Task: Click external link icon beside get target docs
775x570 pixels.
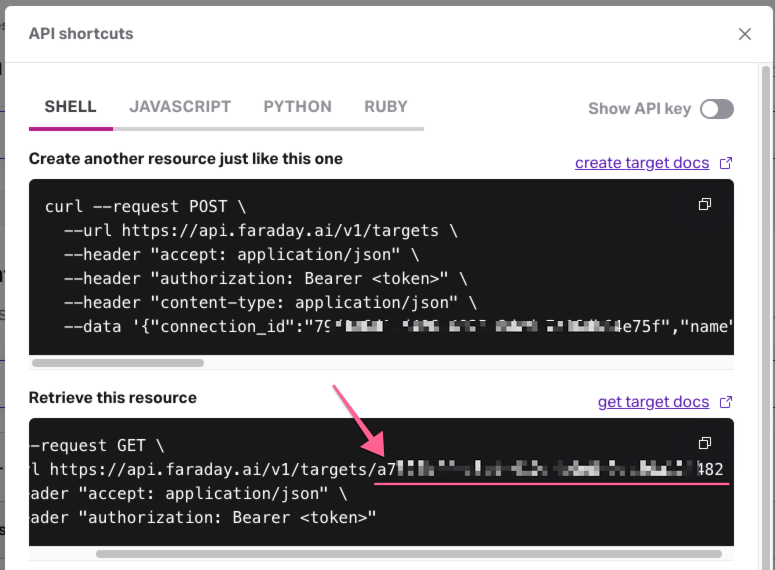Action: tap(726, 402)
